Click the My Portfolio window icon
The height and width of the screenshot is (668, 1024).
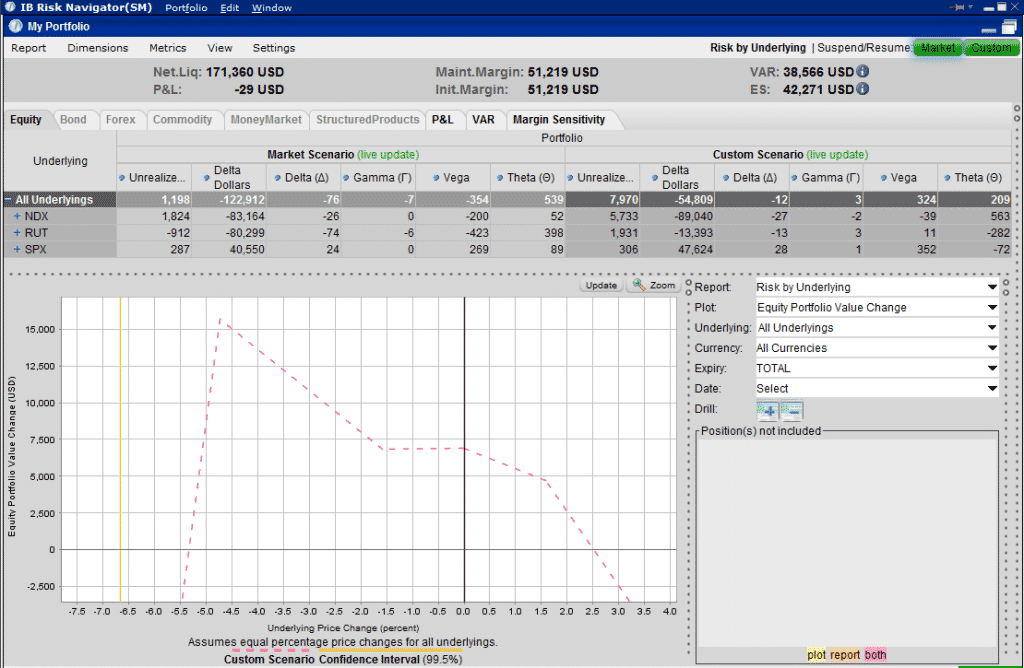click(x=15, y=26)
